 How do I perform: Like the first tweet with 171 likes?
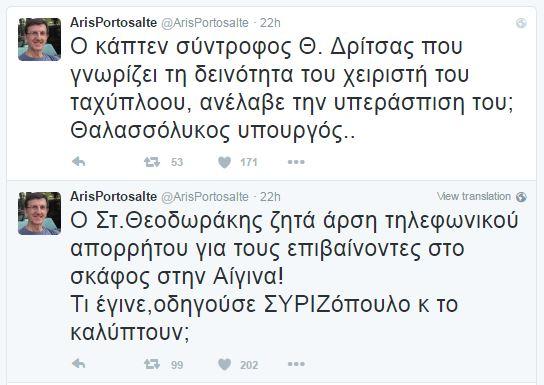tap(224, 162)
